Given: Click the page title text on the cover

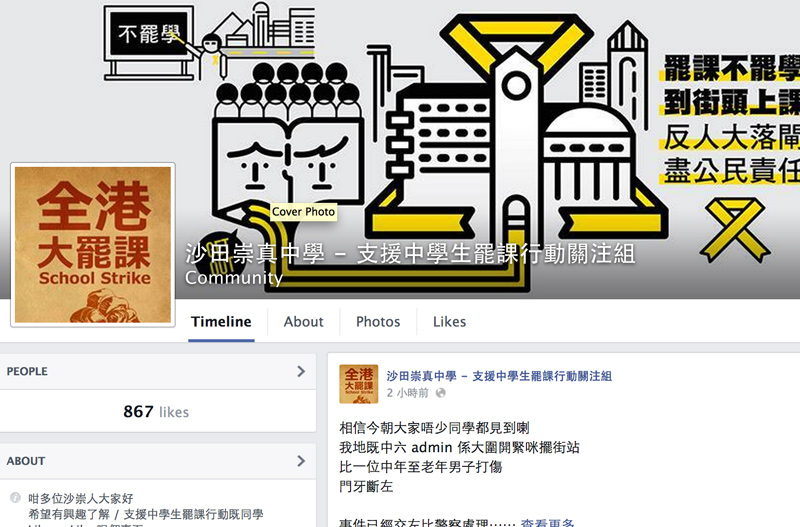Looking at the screenshot, I should 410,254.
